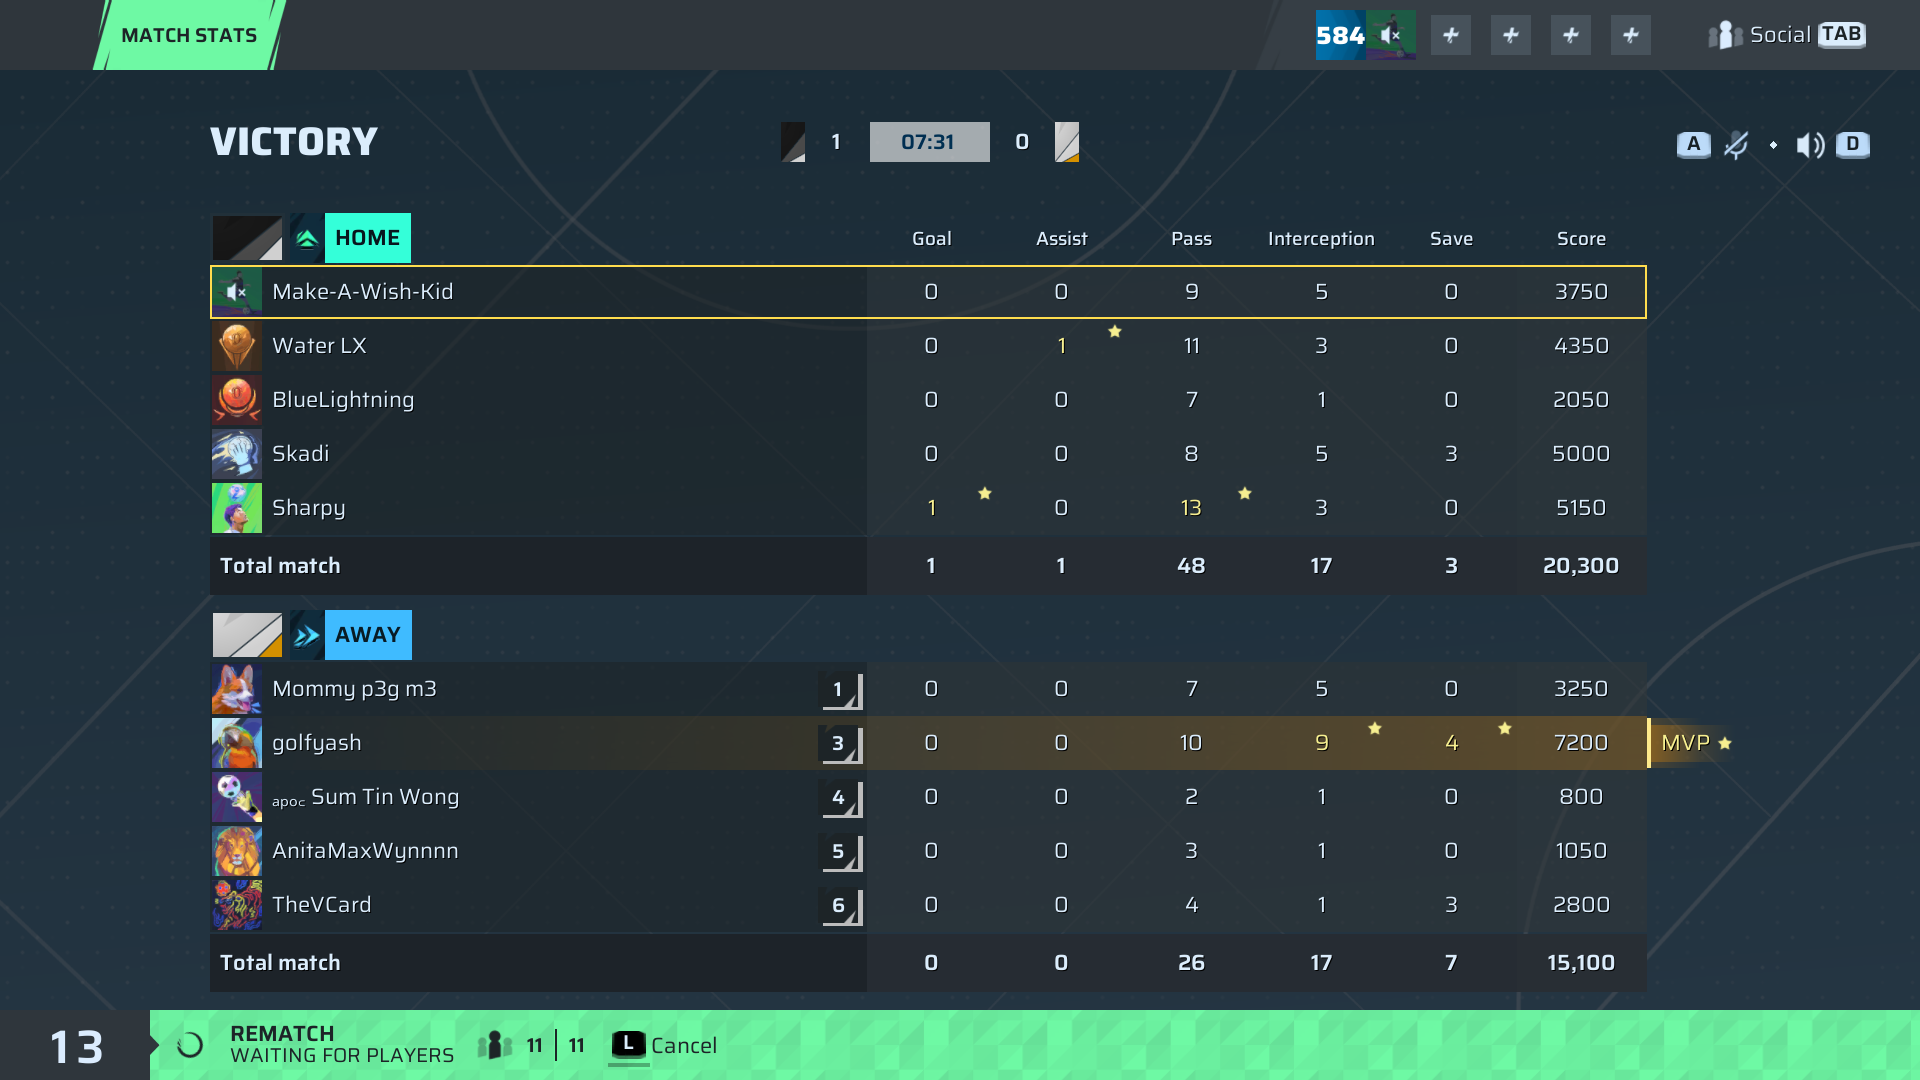Click Sharpy's avatar
Screen dimensions: 1920x1080
point(237,508)
